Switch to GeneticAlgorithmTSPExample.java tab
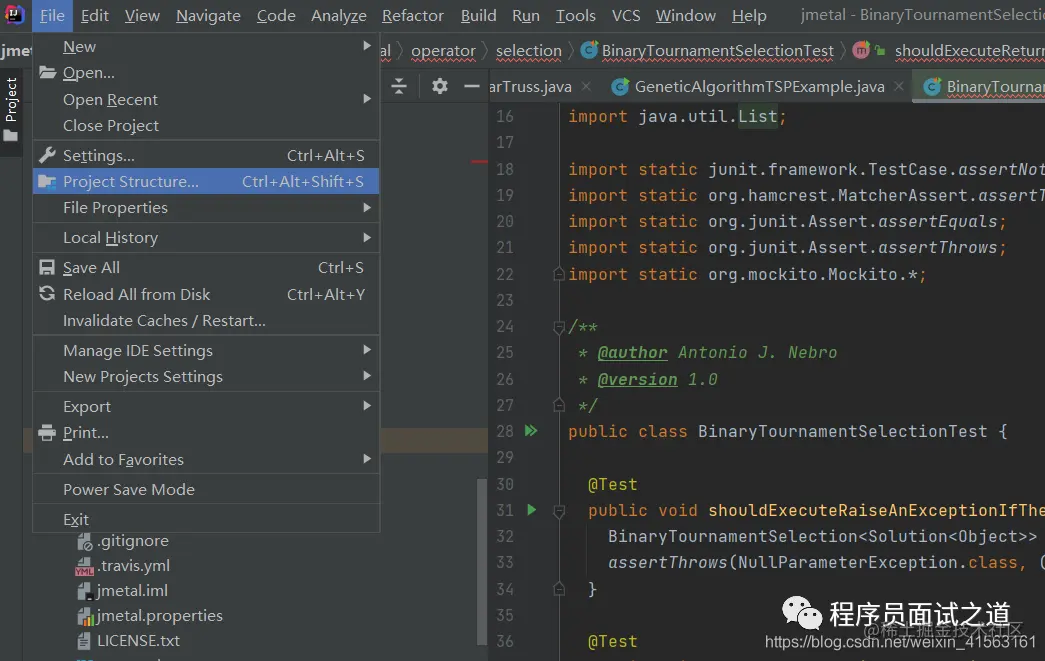The width and height of the screenshot is (1045, 661). click(x=759, y=87)
